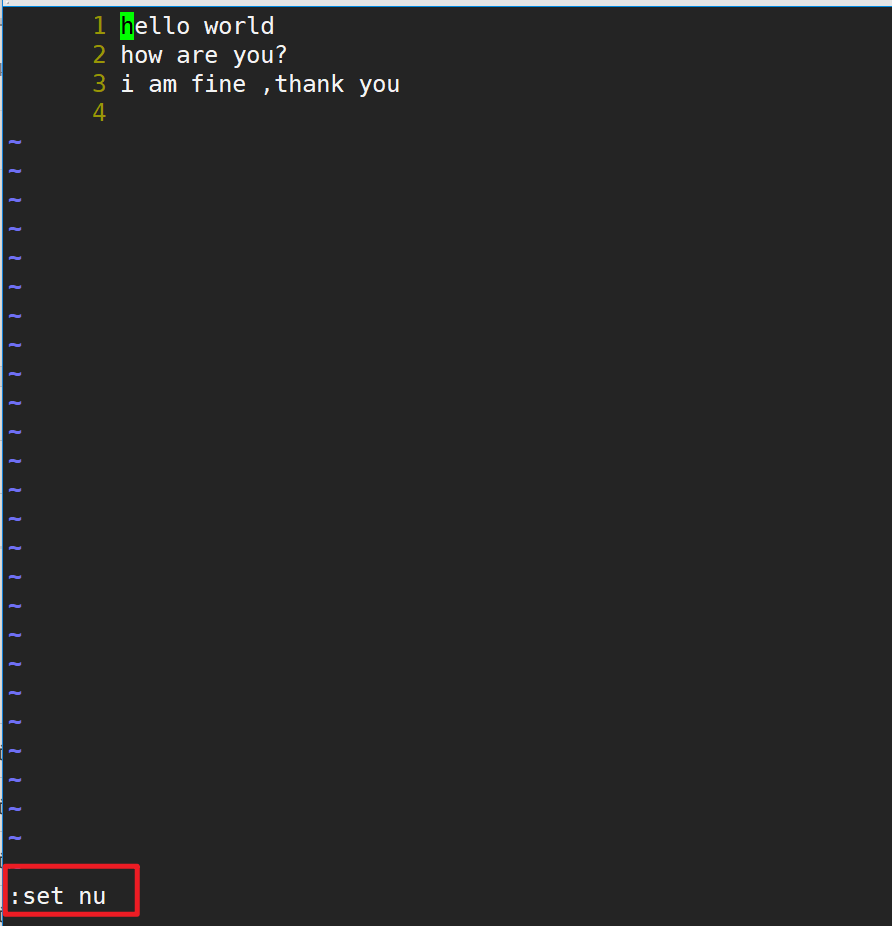This screenshot has width=892, height=926.
Task: Click 'you?' at end of line 2
Action: tap(260, 56)
